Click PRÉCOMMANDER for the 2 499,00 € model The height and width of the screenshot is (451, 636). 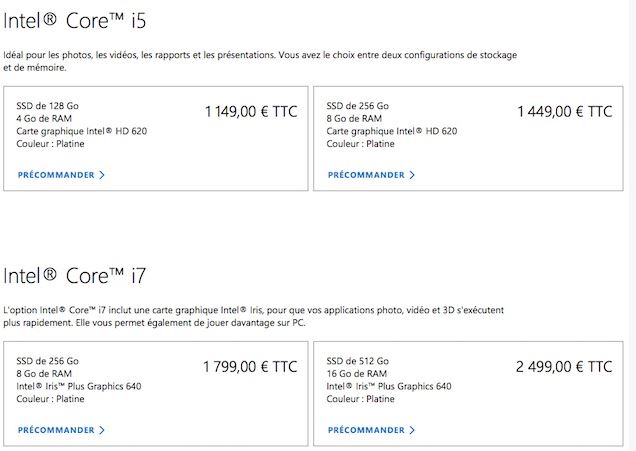pos(366,430)
